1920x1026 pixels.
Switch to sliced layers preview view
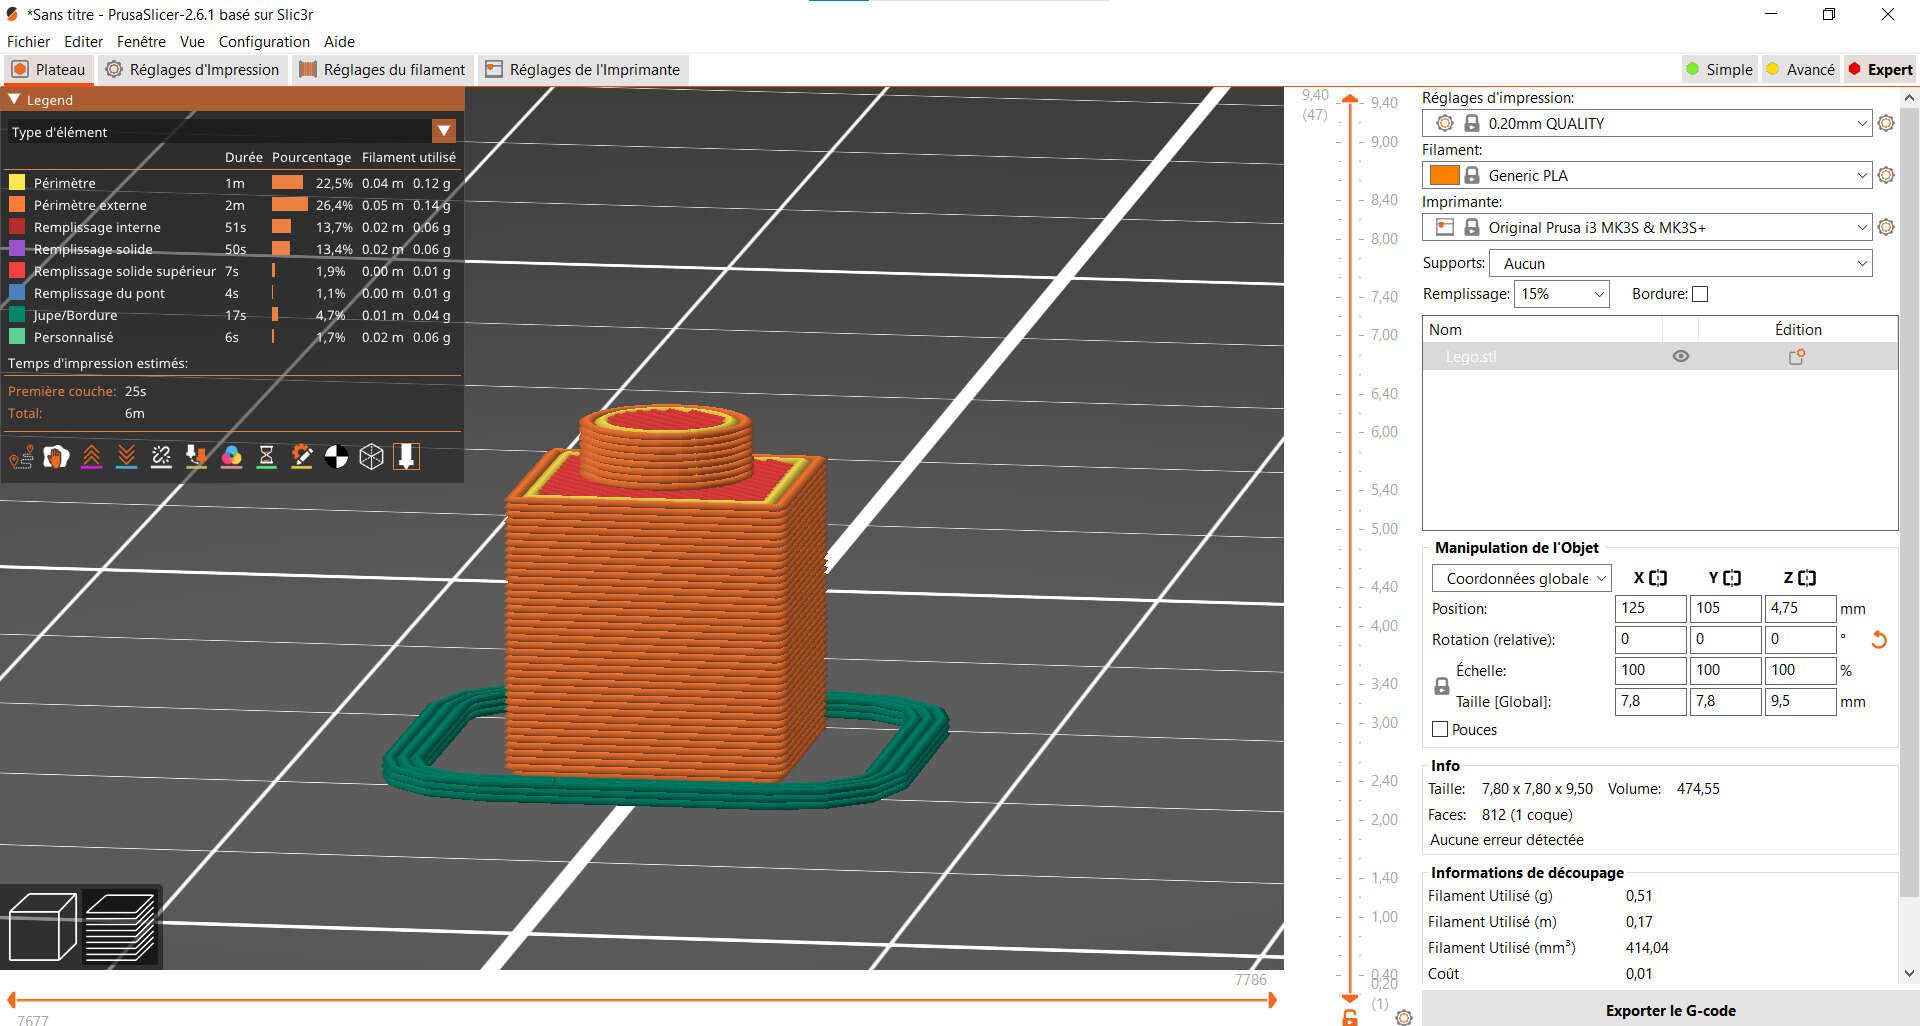coord(120,927)
